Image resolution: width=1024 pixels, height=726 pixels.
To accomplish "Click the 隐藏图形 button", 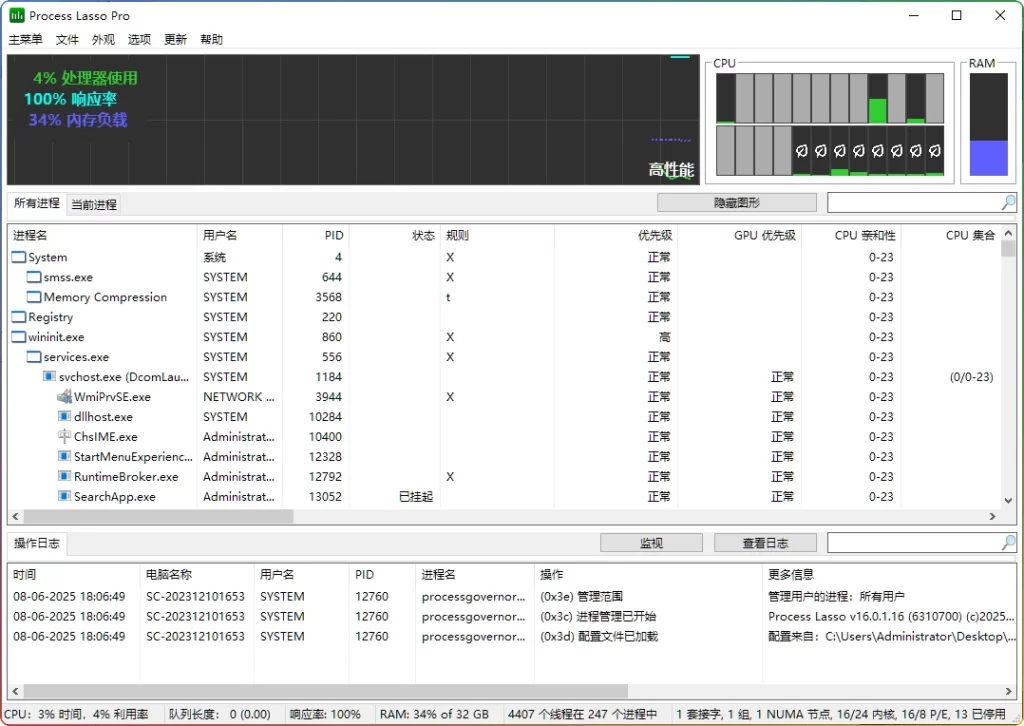I will point(737,203).
